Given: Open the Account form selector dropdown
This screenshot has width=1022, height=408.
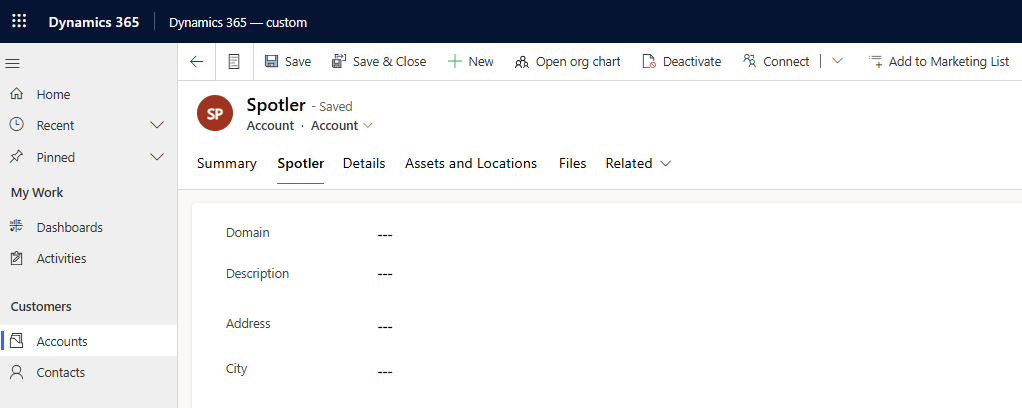Looking at the screenshot, I should click(342, 125).
